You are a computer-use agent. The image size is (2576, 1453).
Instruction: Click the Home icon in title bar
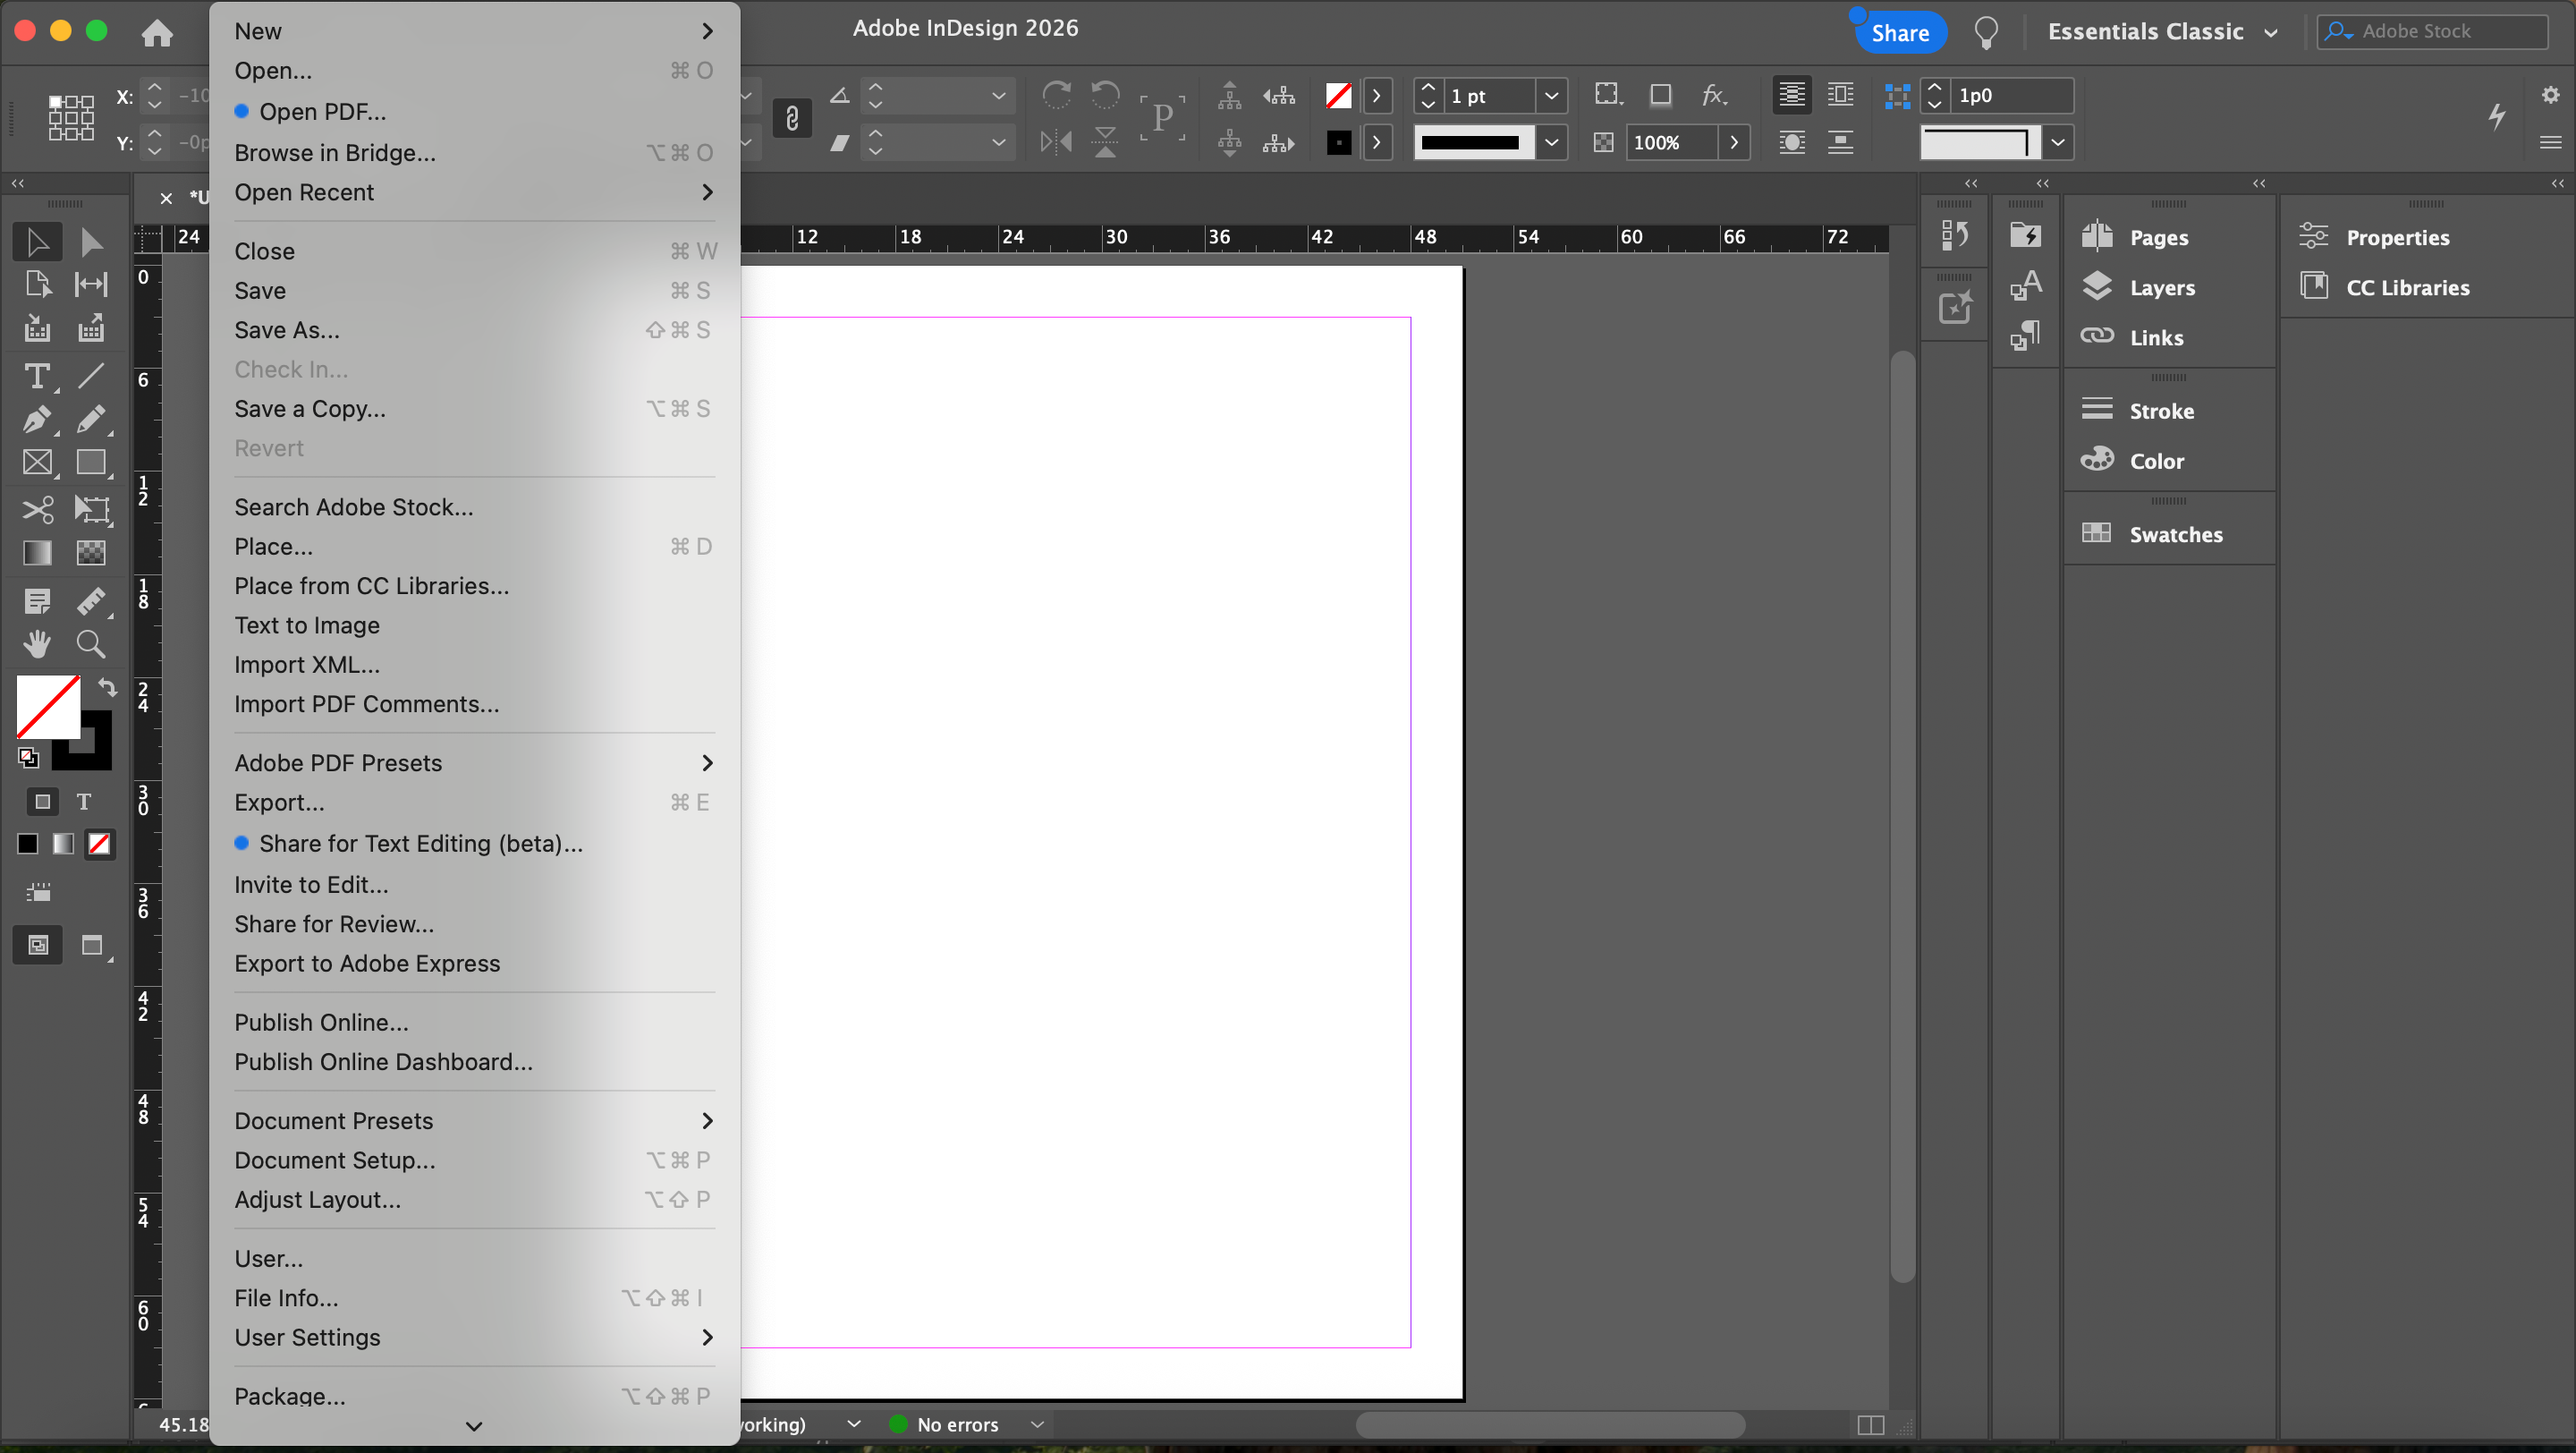[157, 33]
